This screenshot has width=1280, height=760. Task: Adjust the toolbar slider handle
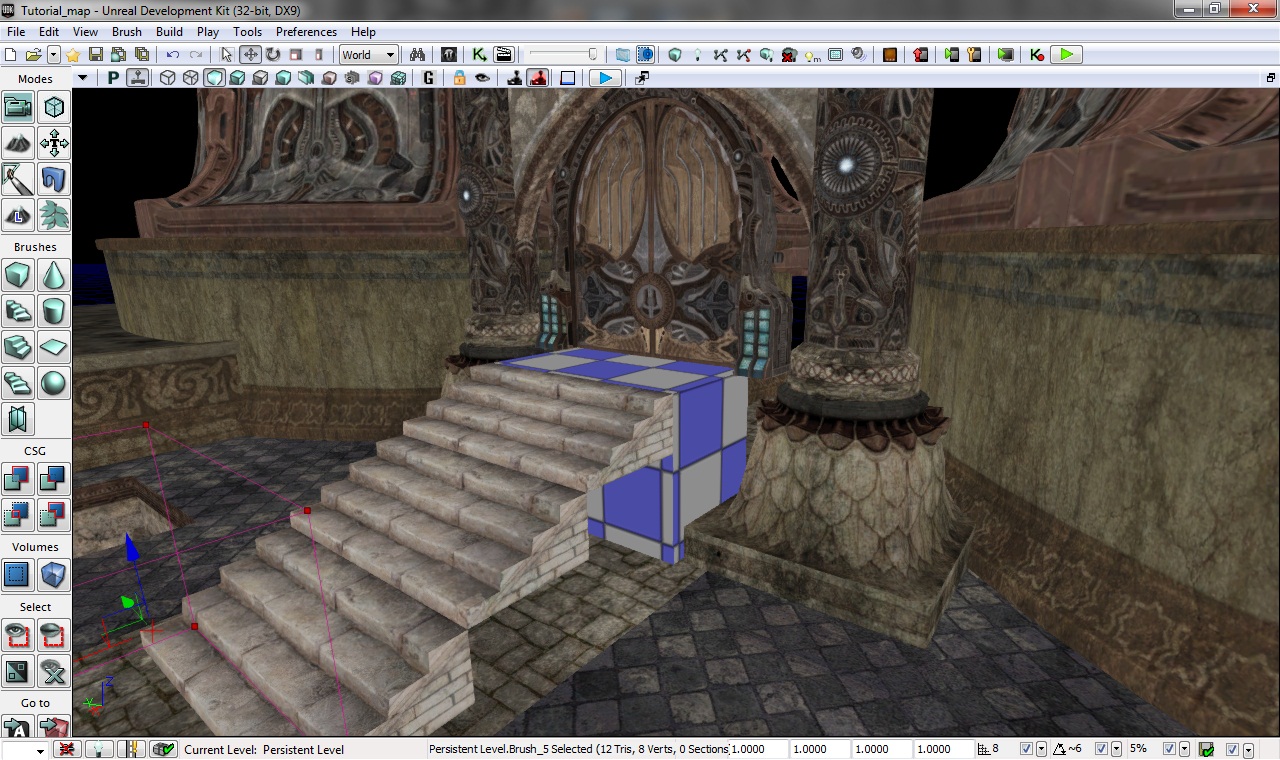592,55
